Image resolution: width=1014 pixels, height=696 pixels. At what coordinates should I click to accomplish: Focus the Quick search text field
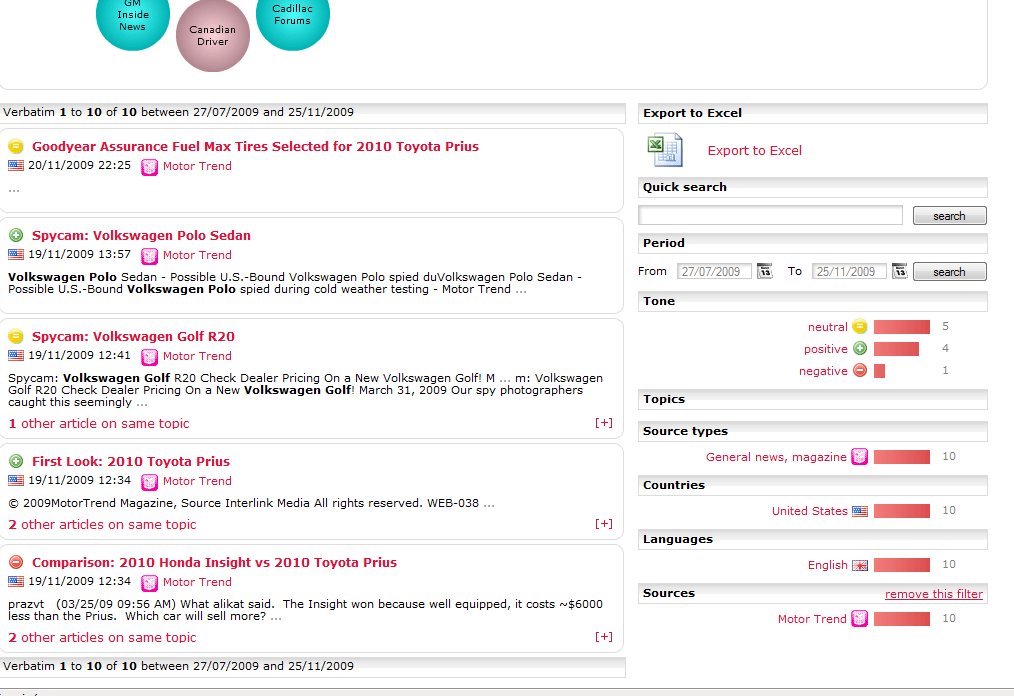tap(770, 215)
